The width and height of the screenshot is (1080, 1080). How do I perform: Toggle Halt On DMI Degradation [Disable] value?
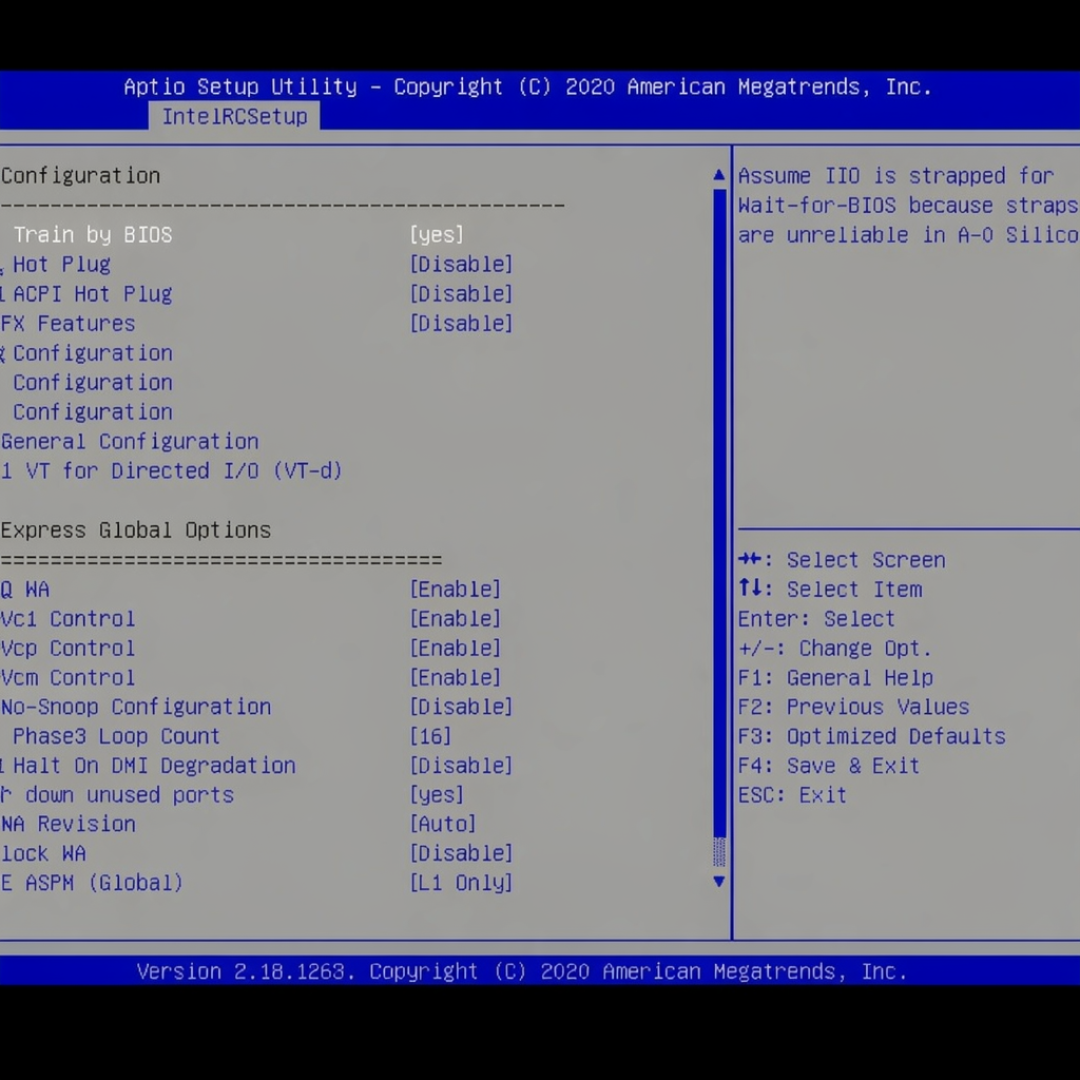click(461, 766)
